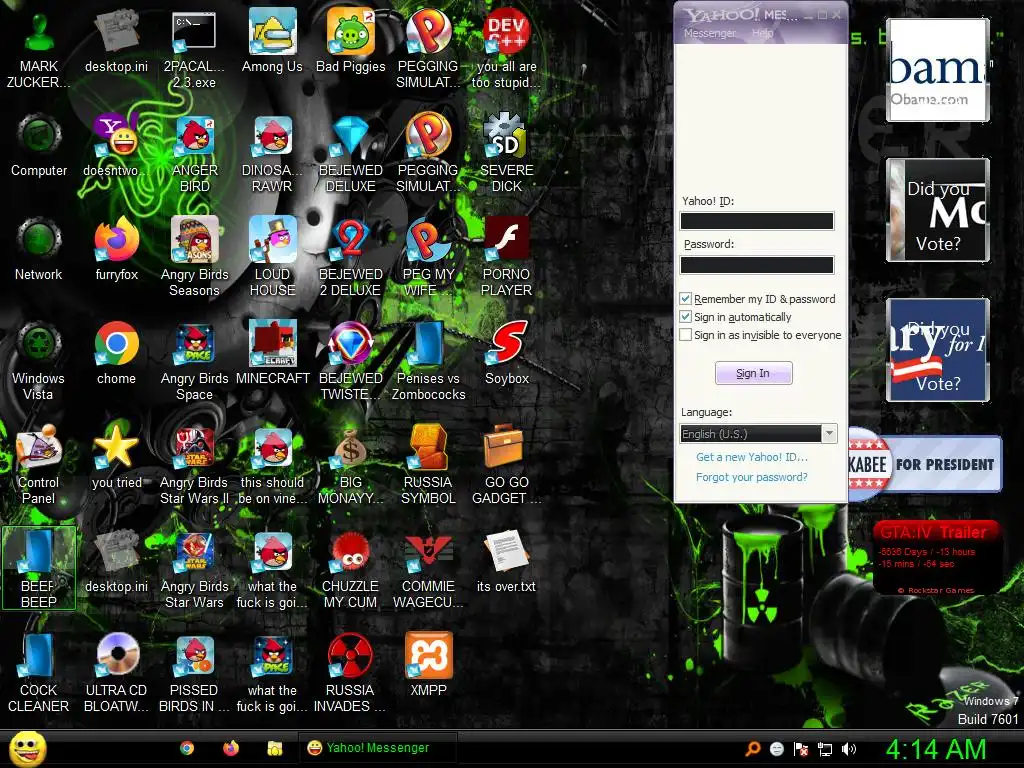Image resolution: width=1024 pixels, height=768 pixels.
Task: Open the Messenger menu
Action: pos(709,33)
